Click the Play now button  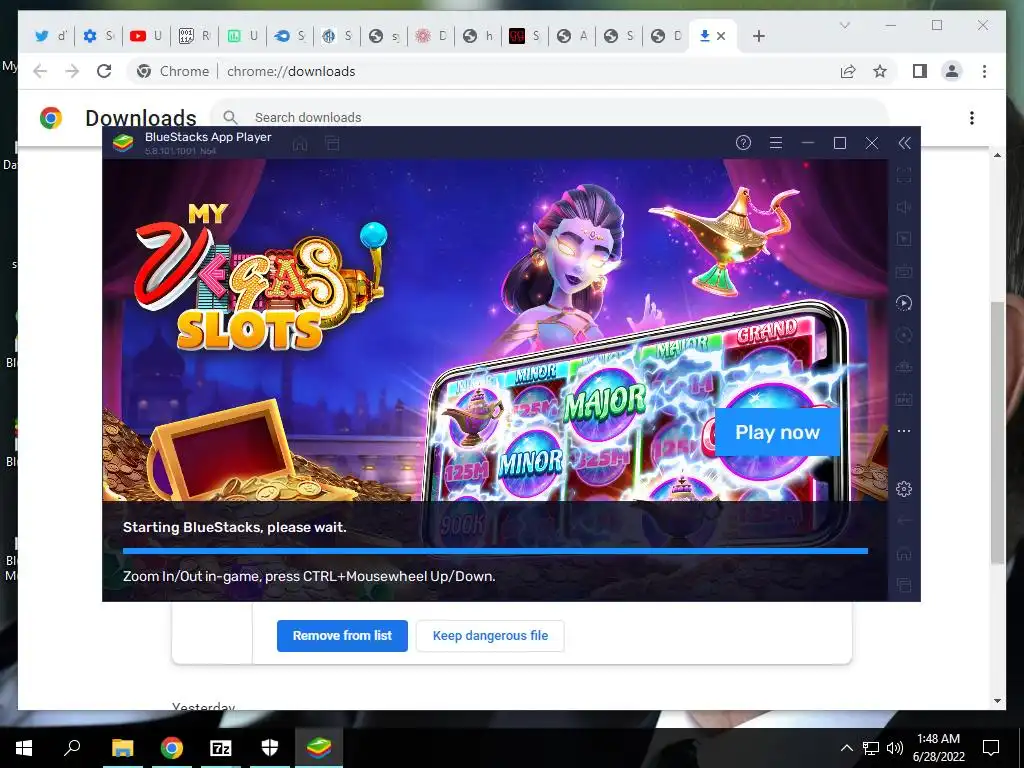coord(777,432)
